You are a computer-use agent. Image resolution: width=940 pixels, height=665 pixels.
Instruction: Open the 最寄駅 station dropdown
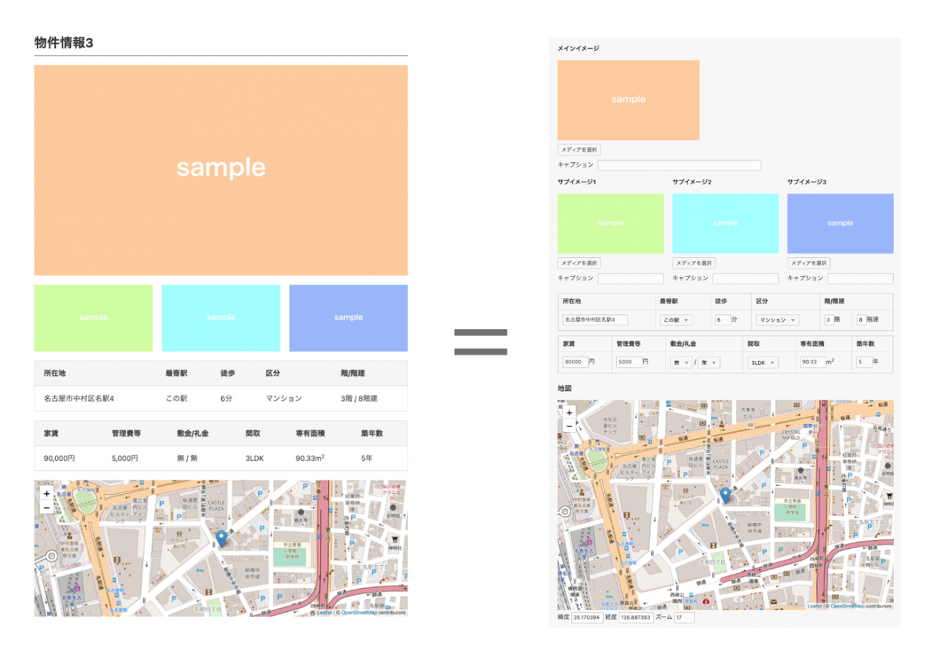pyautogui.click(x=676, y=320)
